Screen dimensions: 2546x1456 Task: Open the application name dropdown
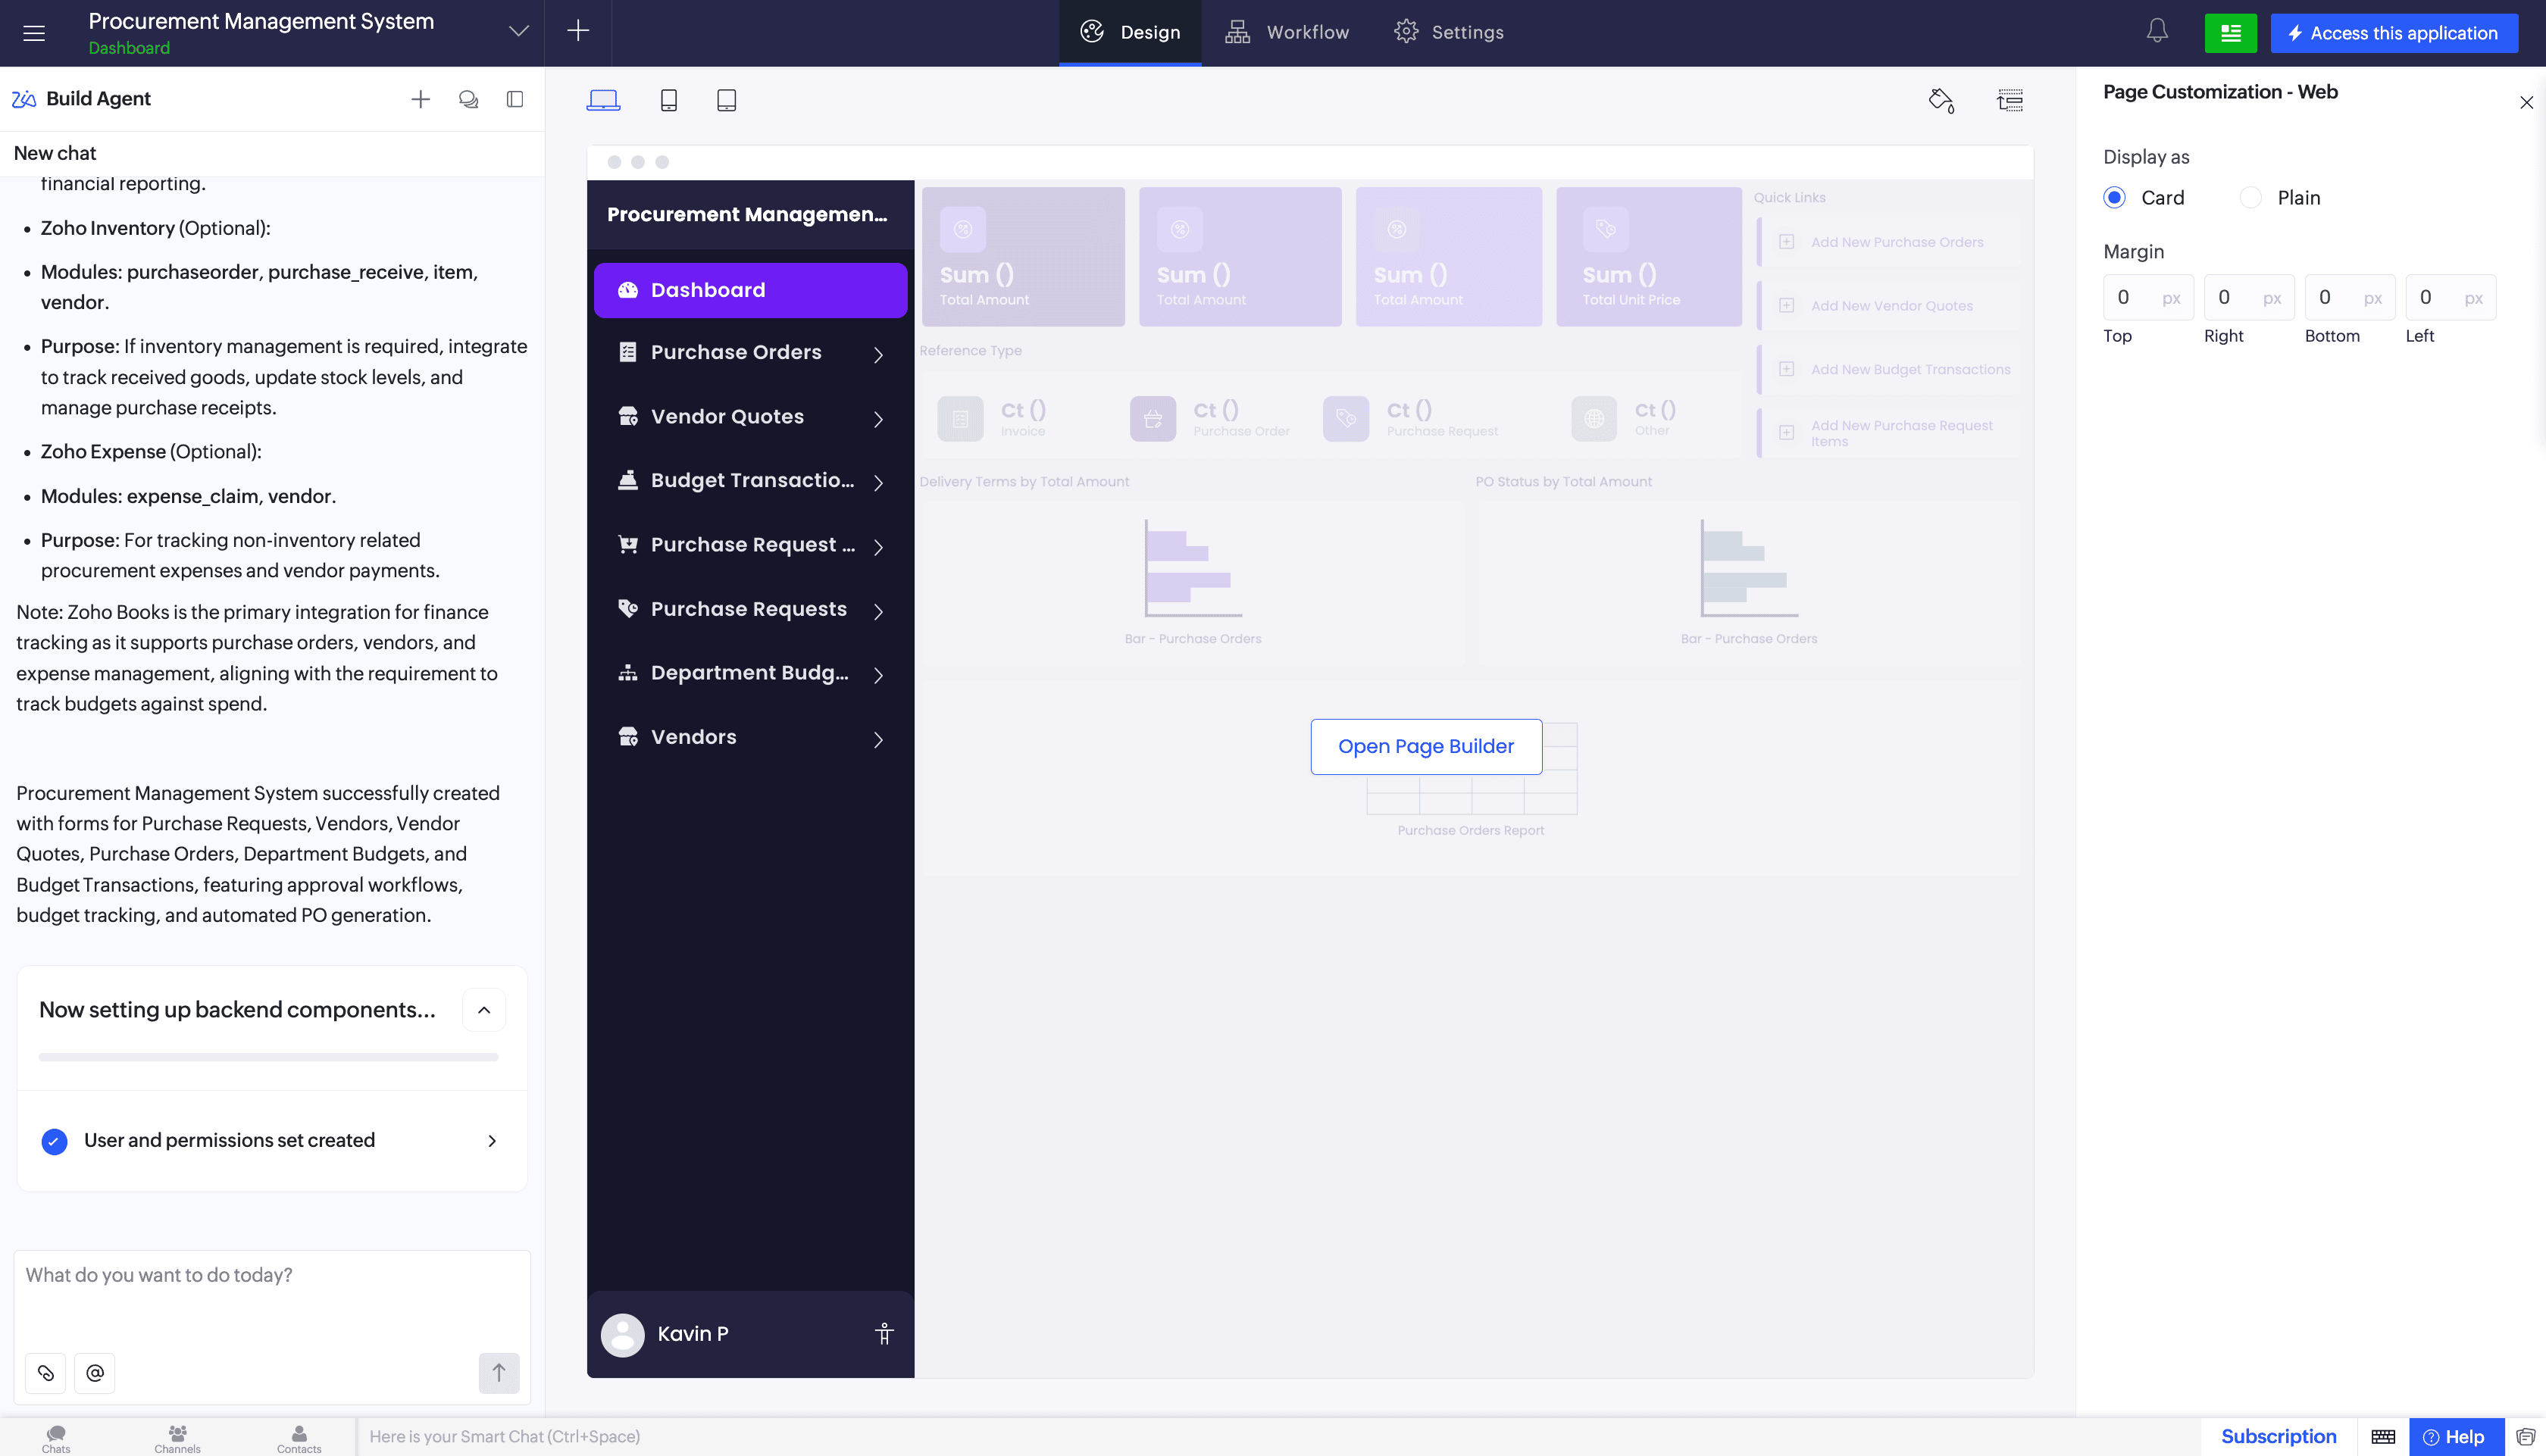click(x=518, y=31)
